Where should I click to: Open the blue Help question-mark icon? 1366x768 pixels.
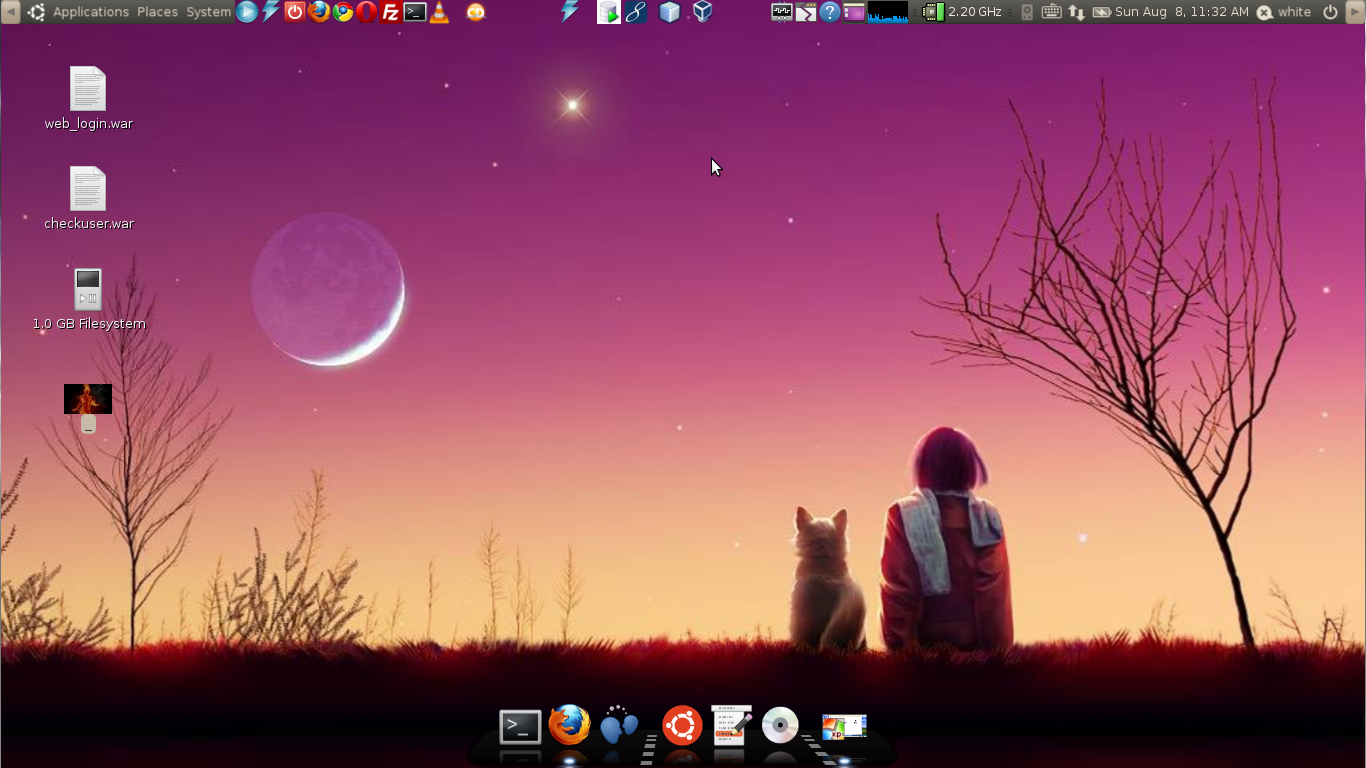tap(830, 12)
